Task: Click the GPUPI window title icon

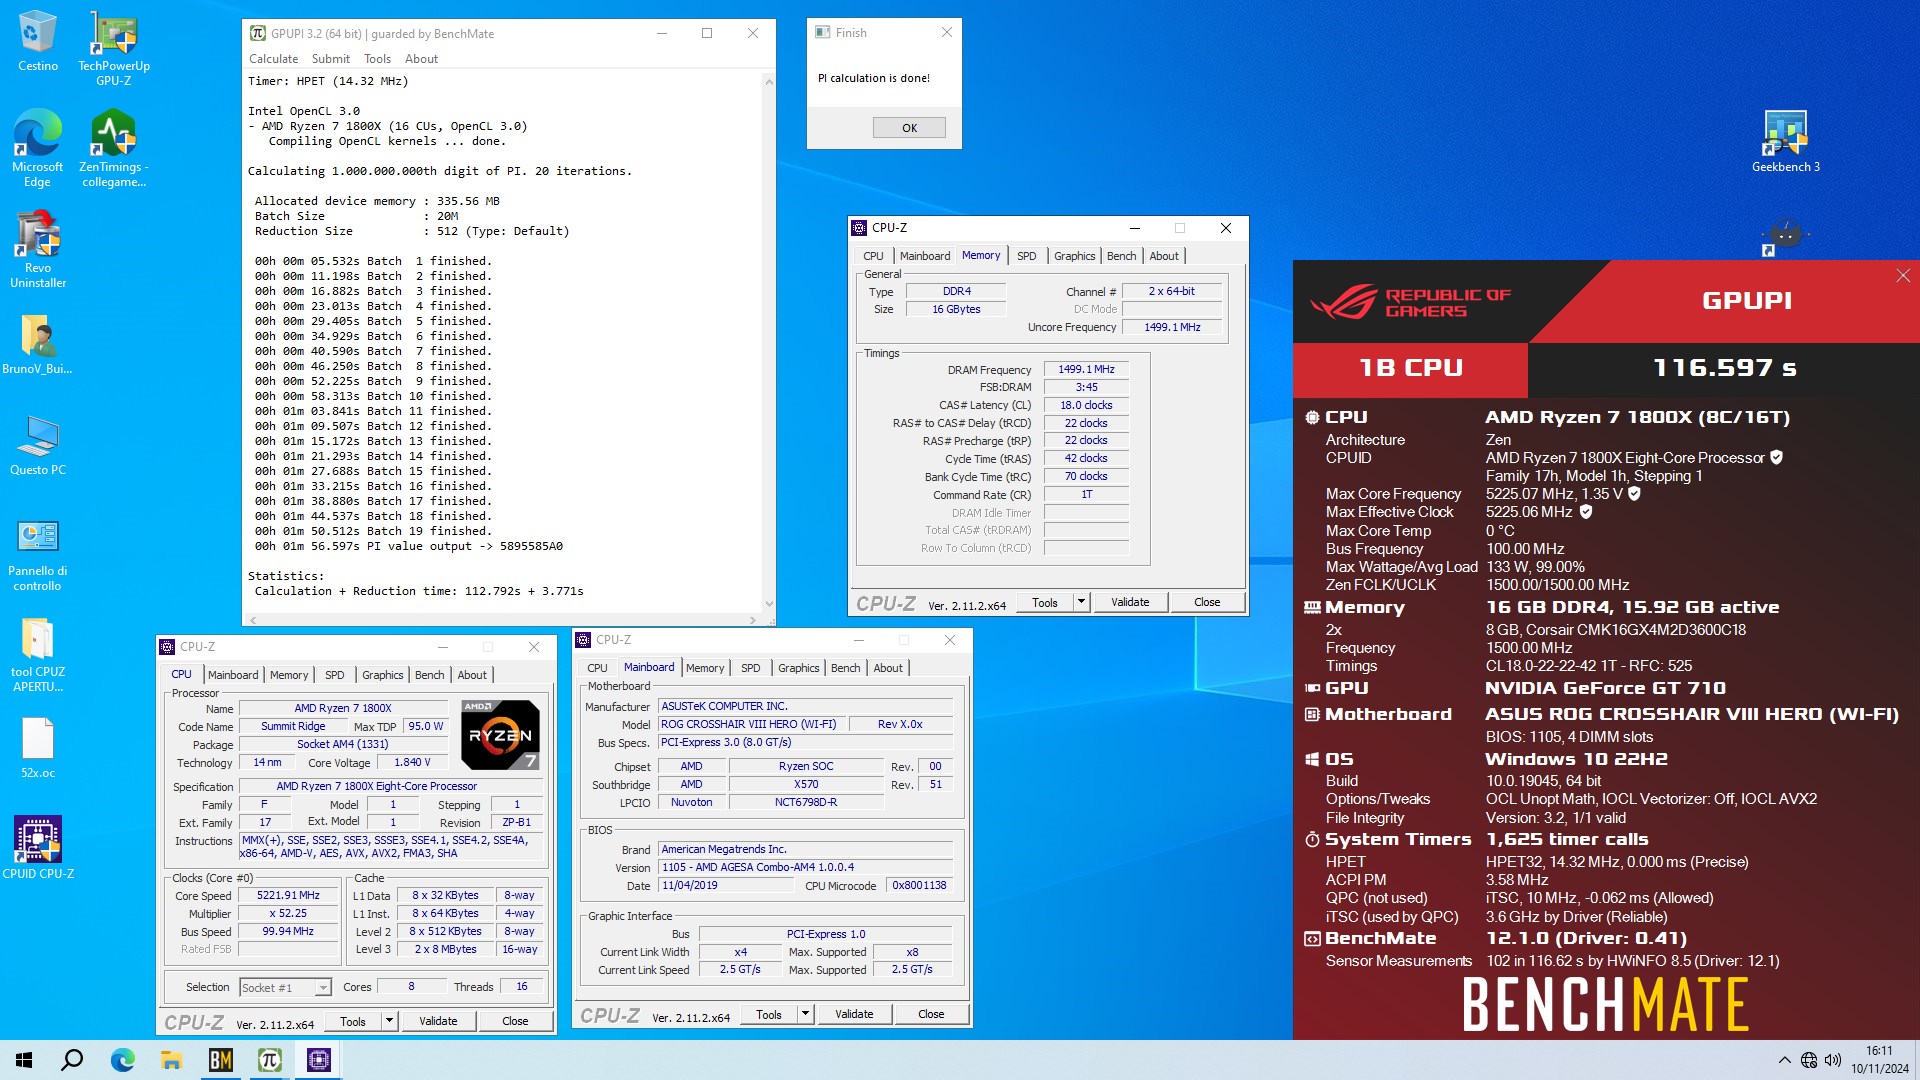Action: point(257,33)
